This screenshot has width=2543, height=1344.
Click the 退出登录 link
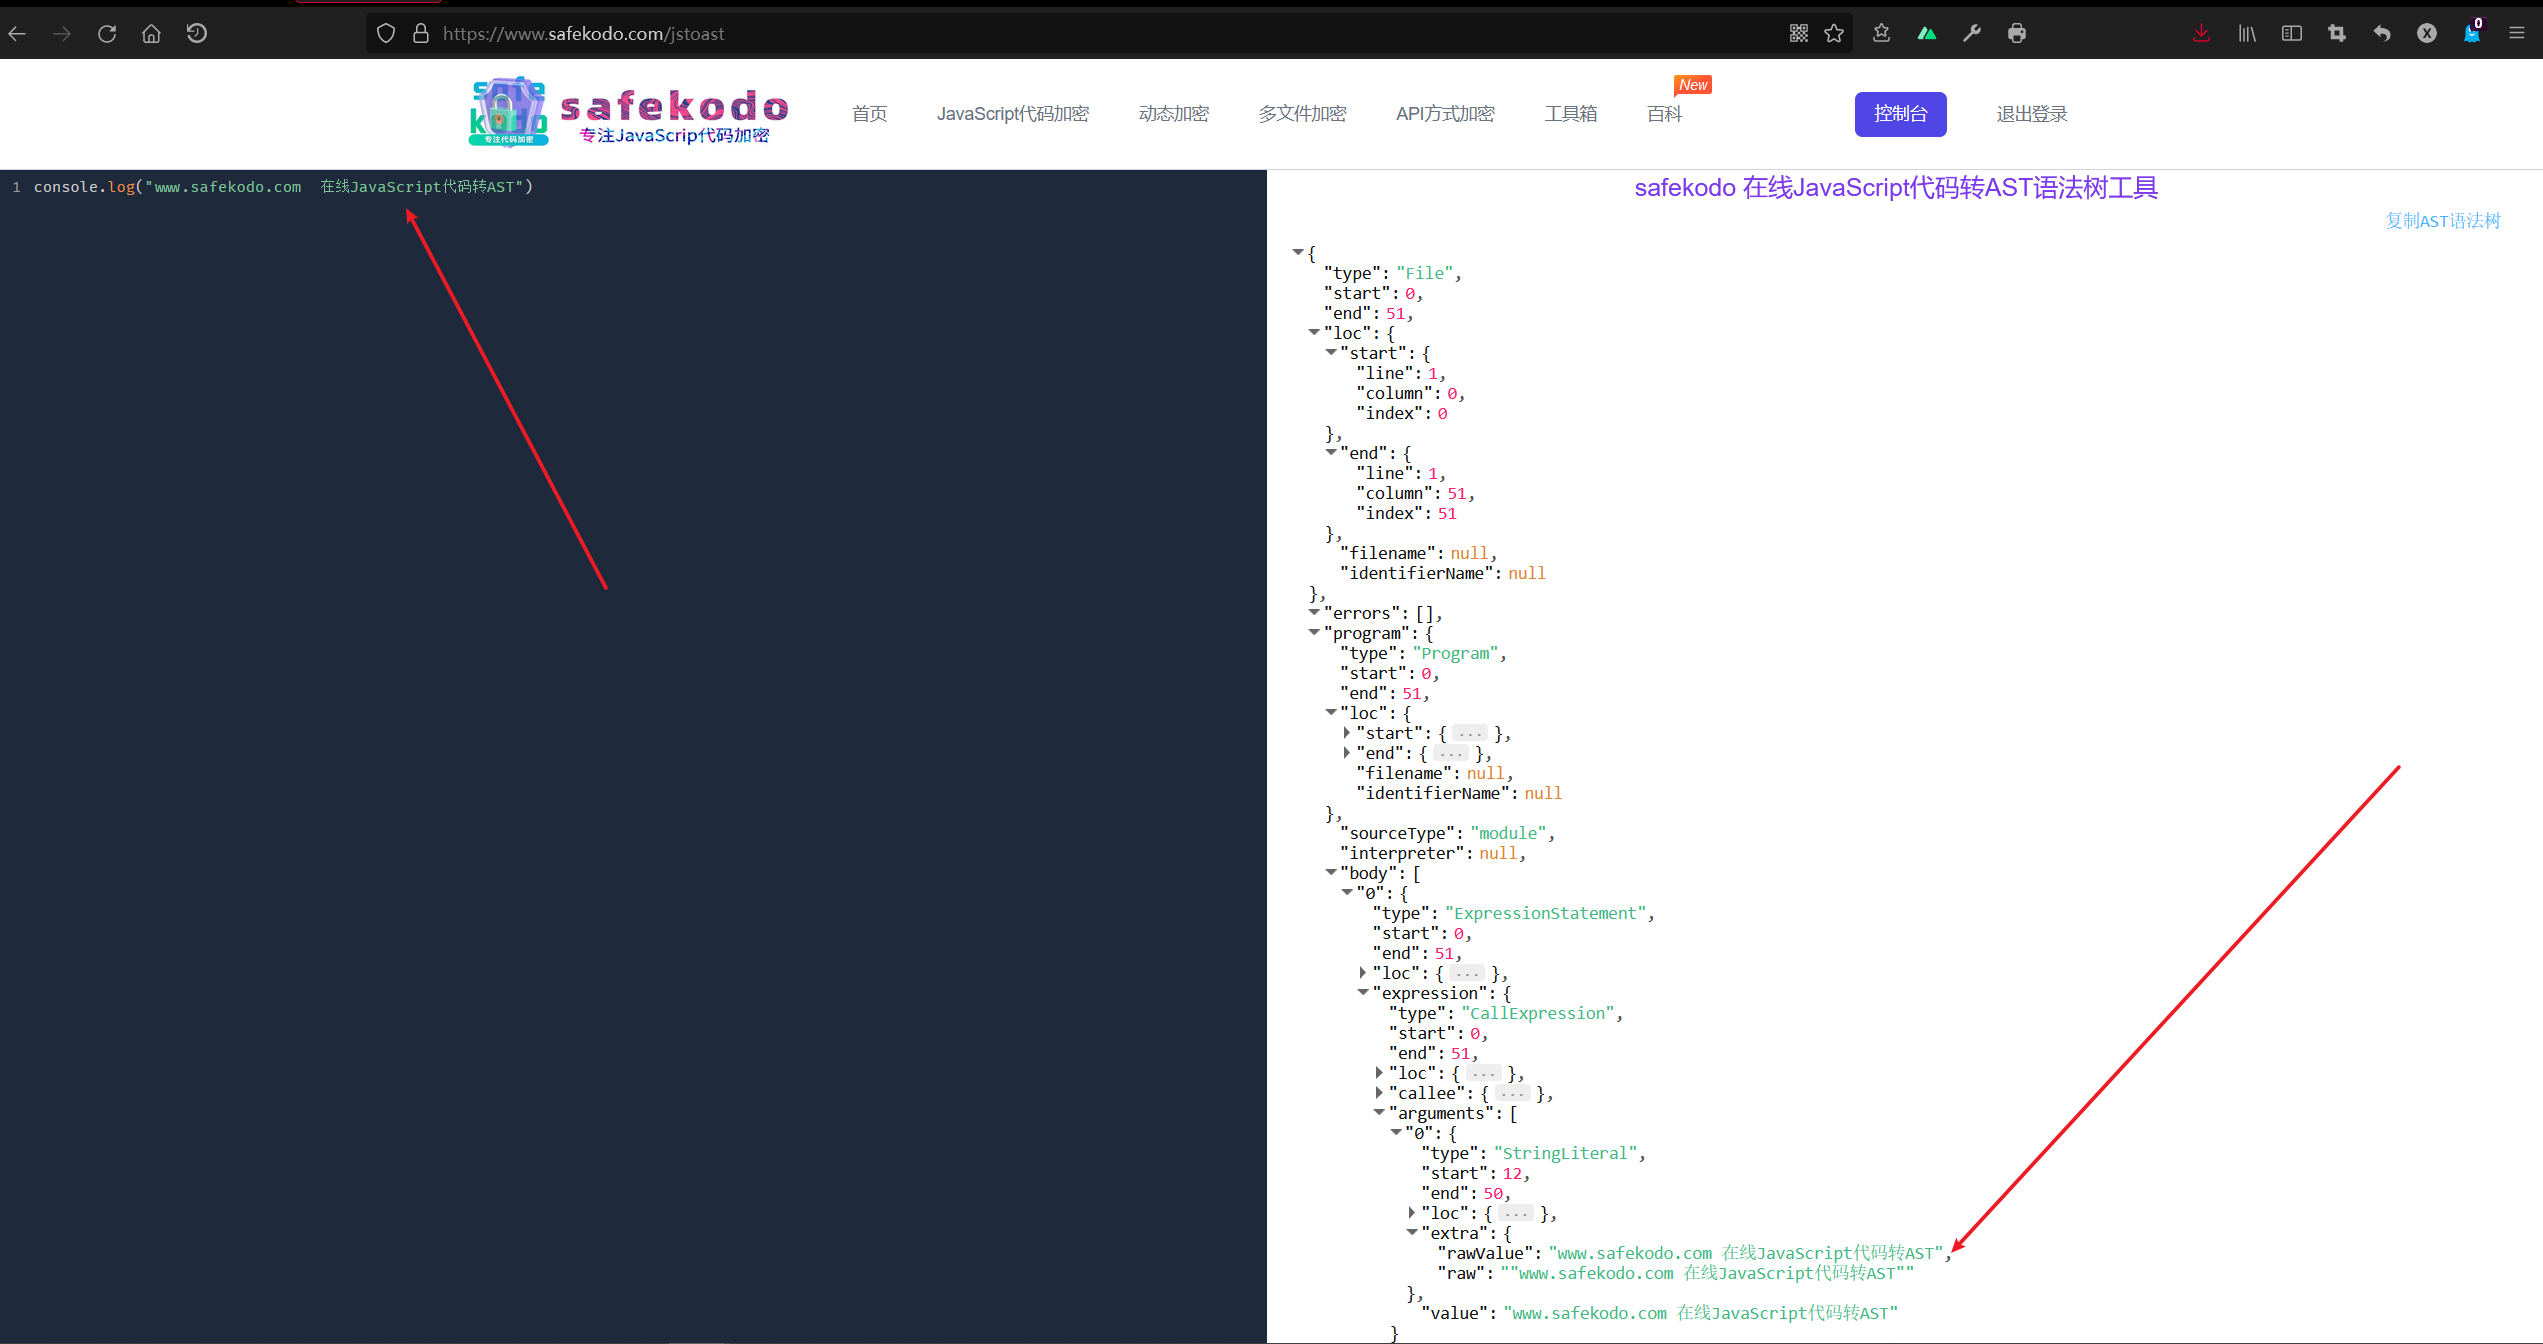coord(2031,114)
